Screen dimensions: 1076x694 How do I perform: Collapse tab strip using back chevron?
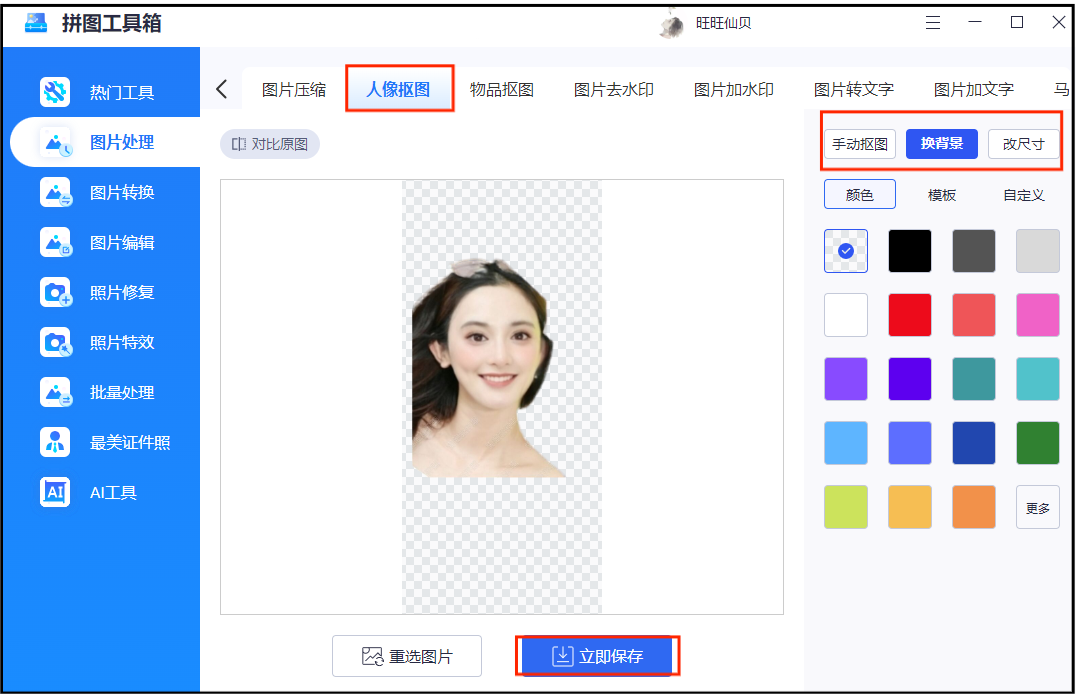pyautogui.click(x=221, y=88)
